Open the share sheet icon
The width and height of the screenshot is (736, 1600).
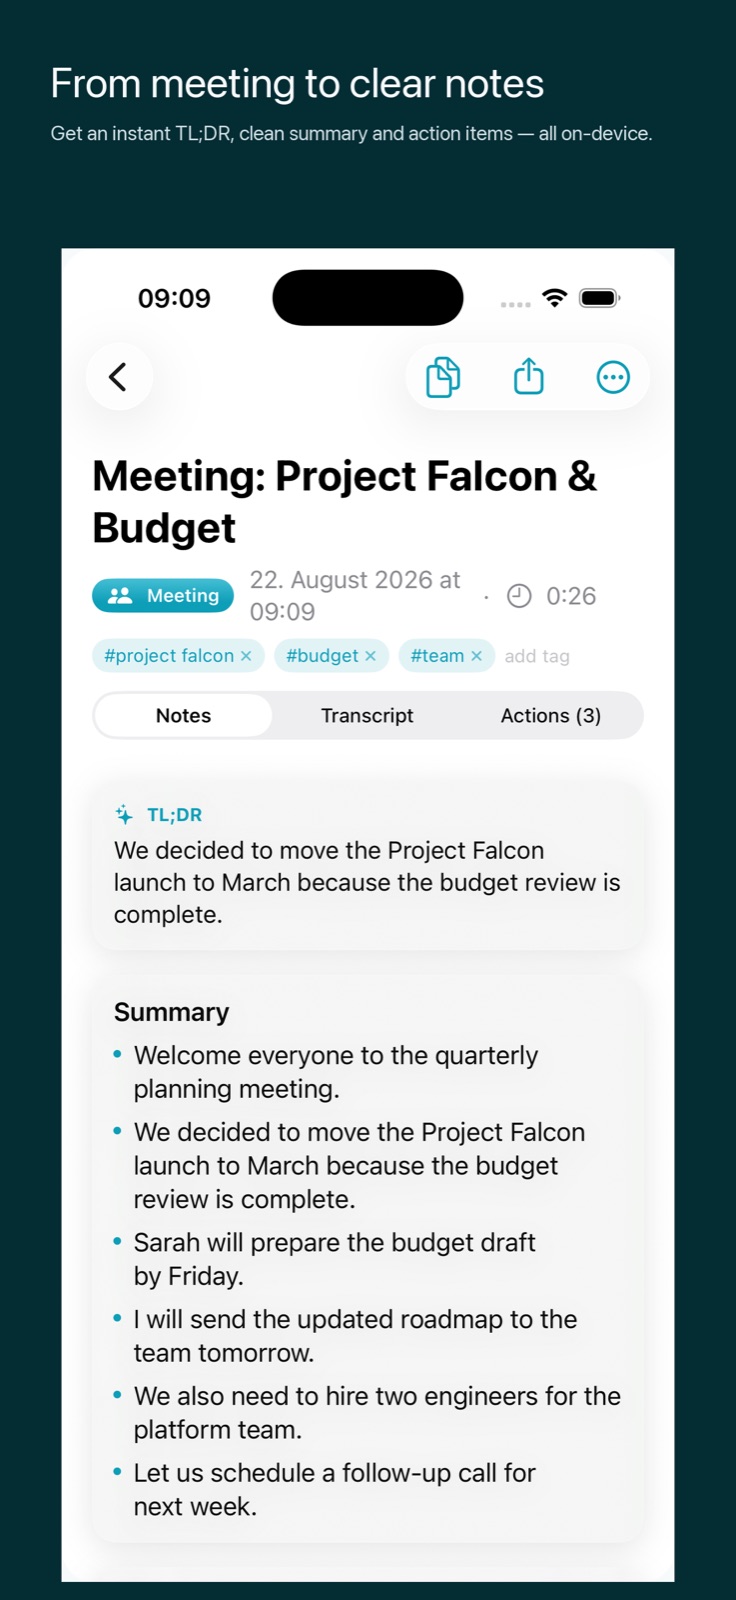click(x=528, y=377)
